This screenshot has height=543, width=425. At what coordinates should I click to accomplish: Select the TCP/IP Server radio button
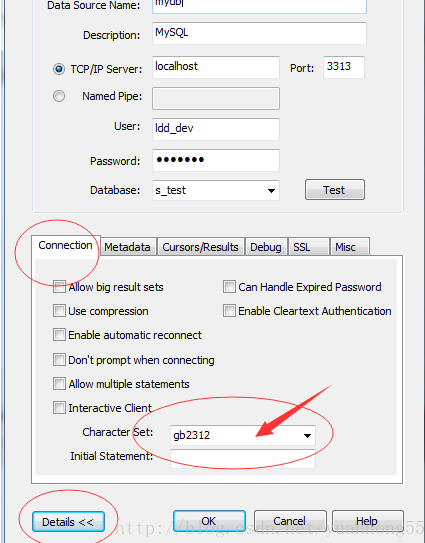coord(59,69)
